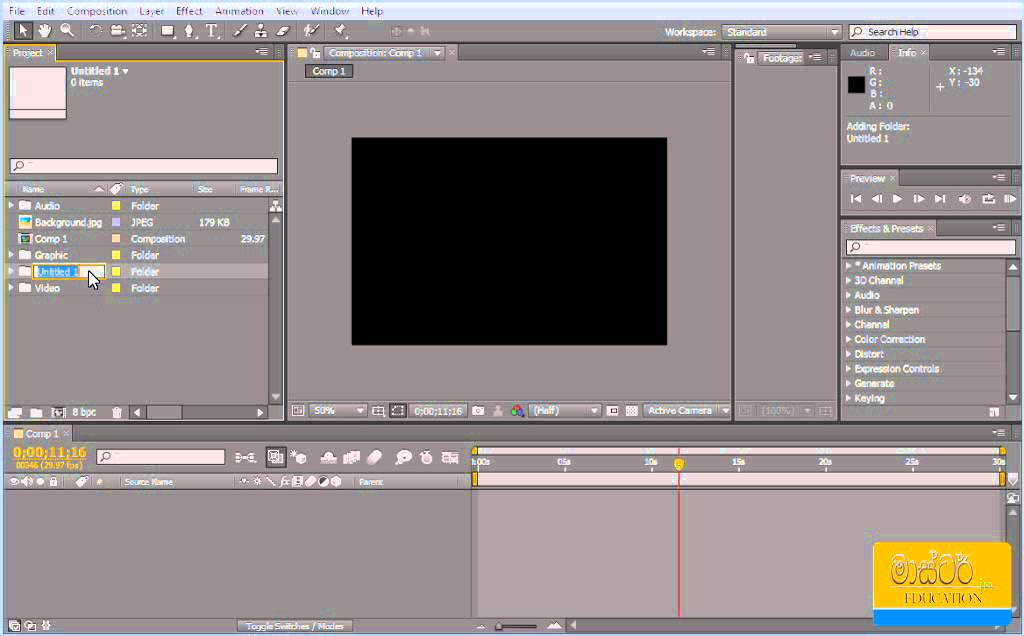Select the Selection arrow tool

point(22,31)
